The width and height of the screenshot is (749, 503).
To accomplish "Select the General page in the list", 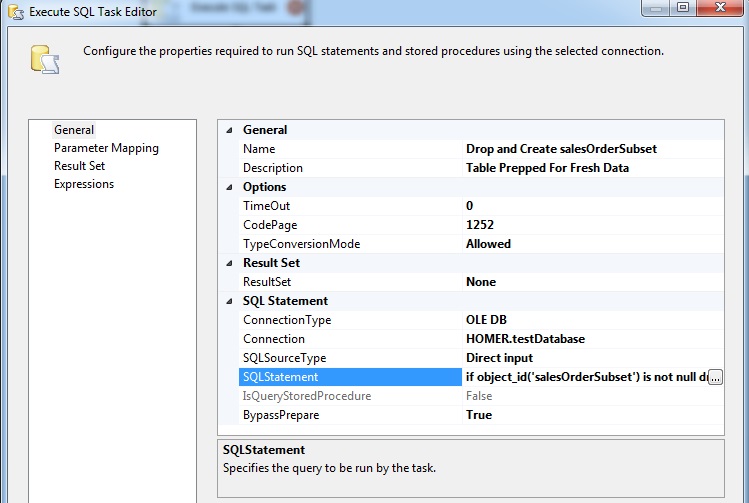I will [74, 130].
